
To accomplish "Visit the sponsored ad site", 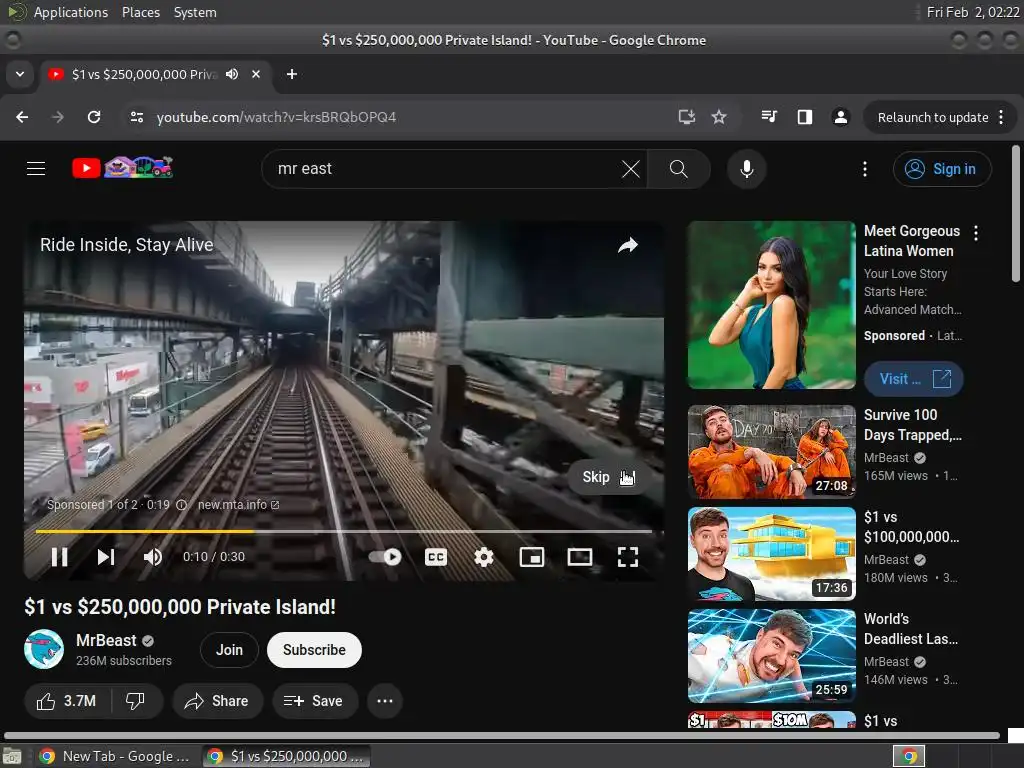I will point(914,379).
